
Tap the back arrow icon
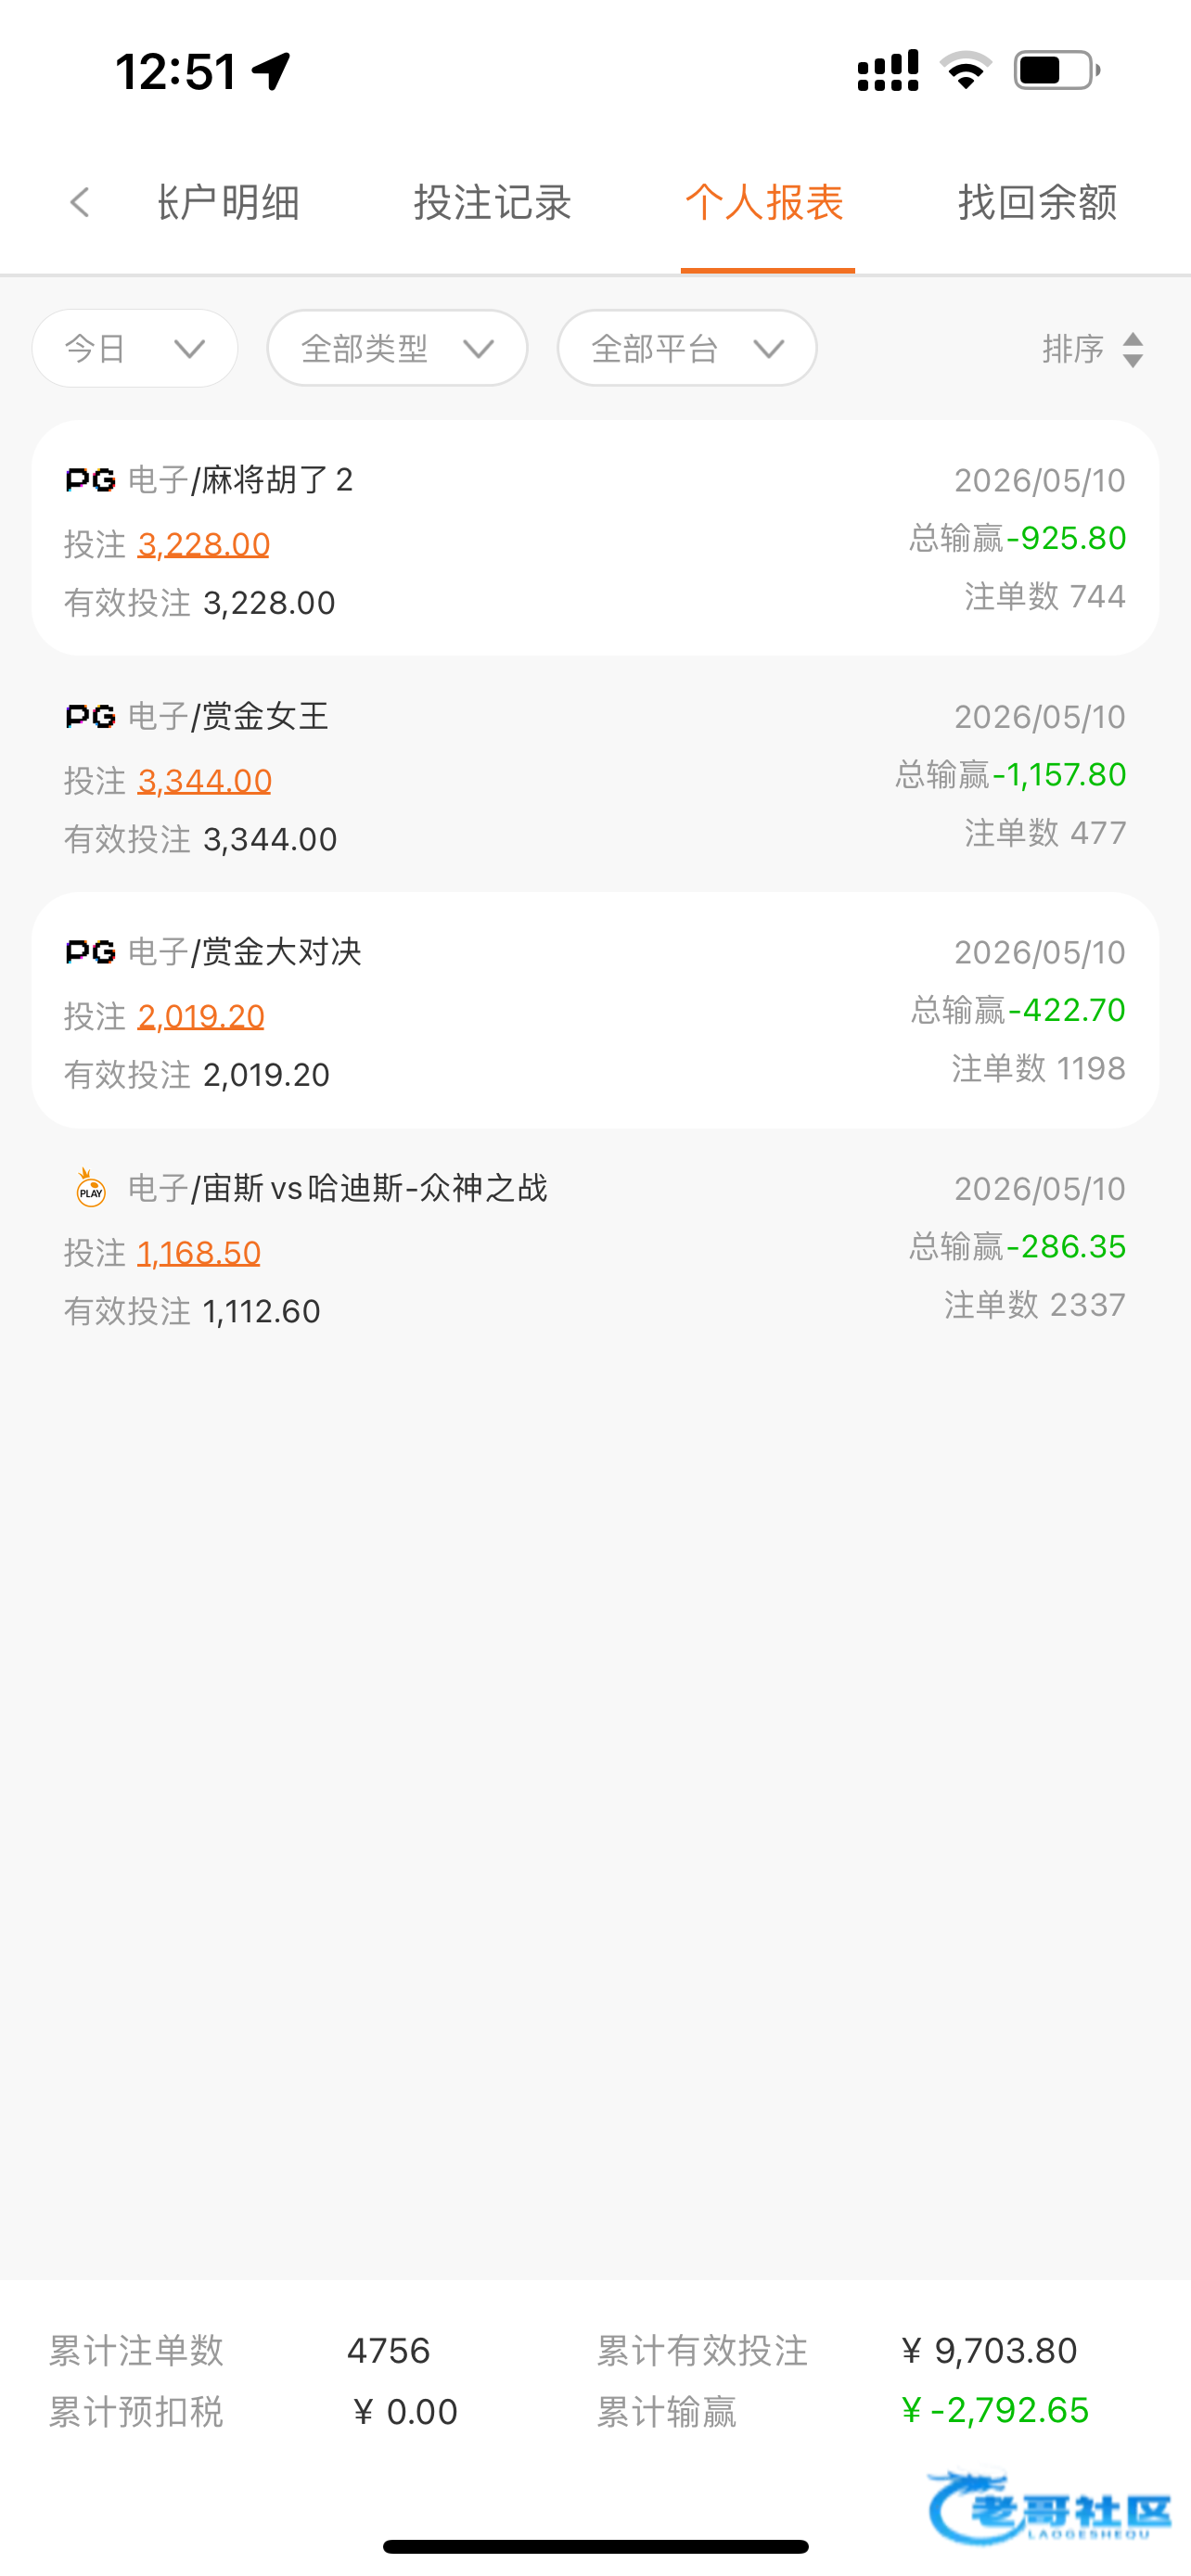pyautogui.click(x=80, y=202)
